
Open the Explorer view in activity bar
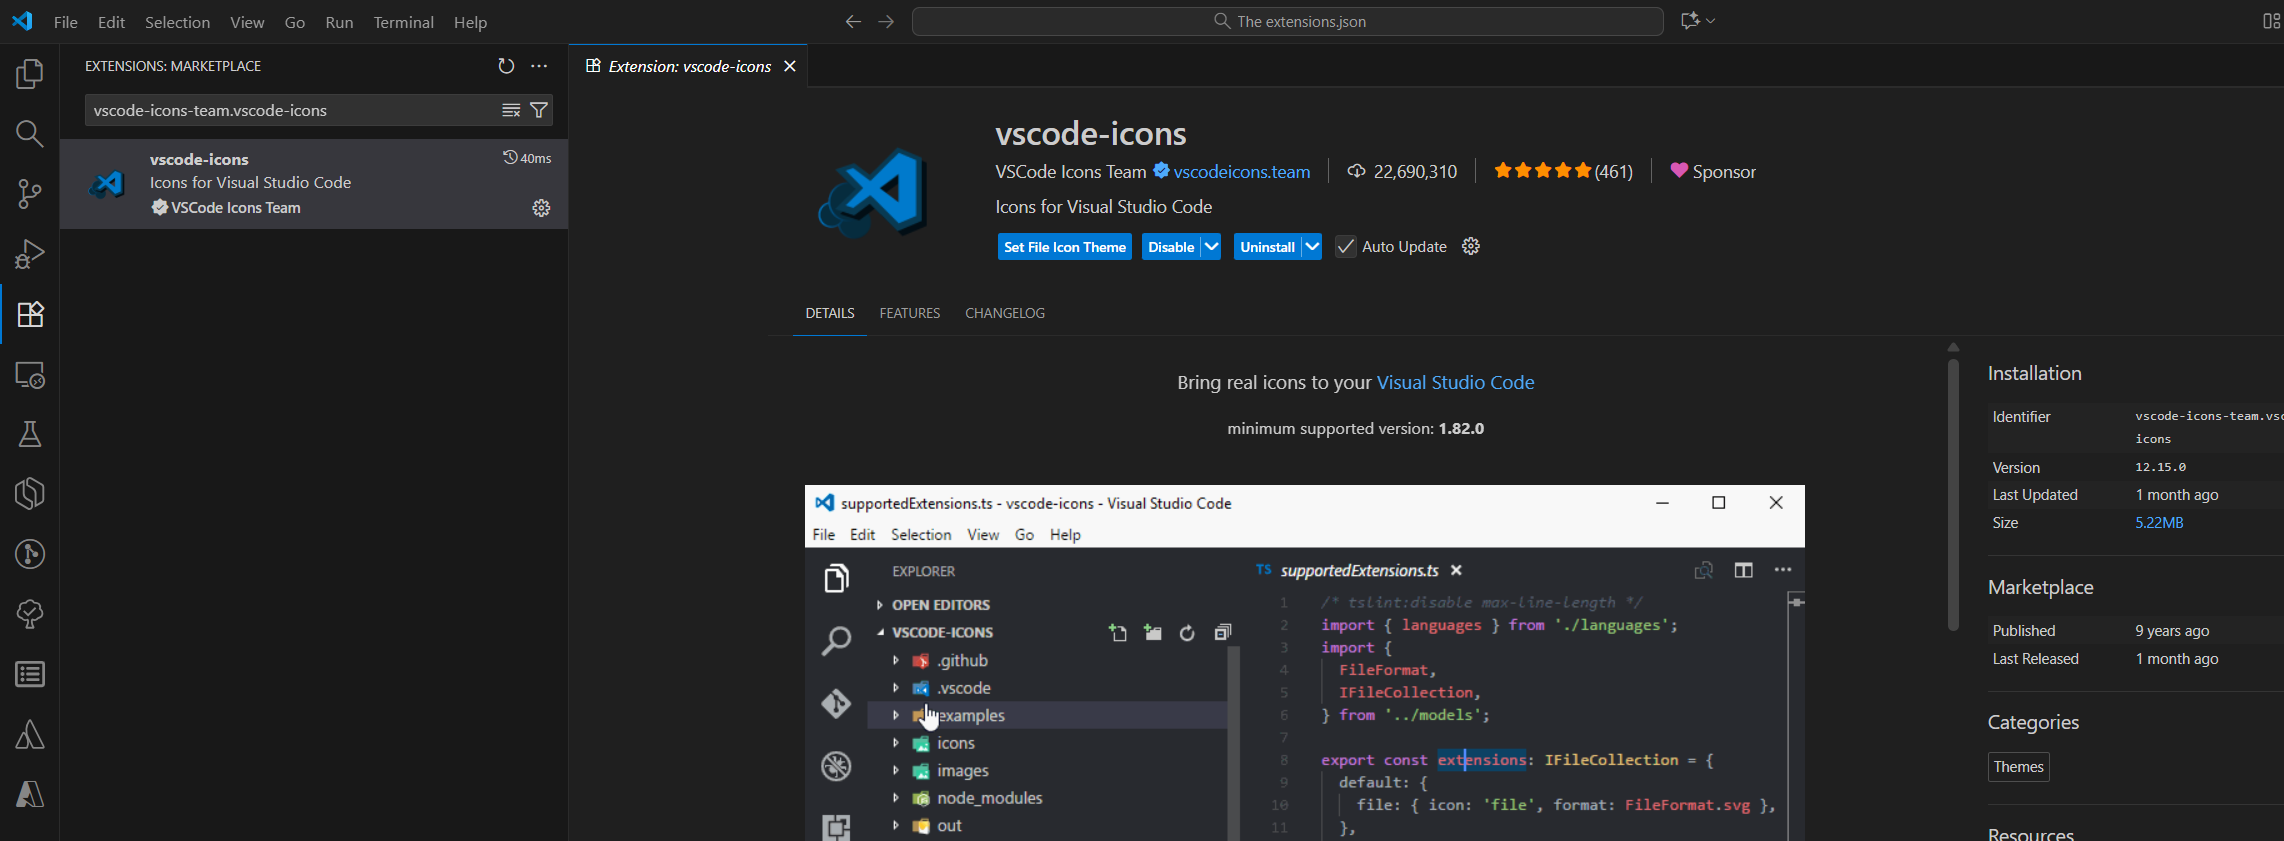pos(30,74)
